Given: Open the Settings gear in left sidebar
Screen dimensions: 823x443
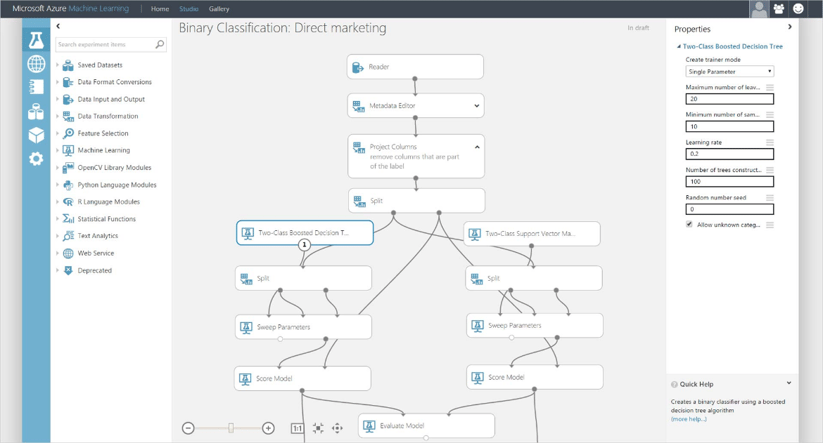Looking at the screenshot, I should (36, 158).
